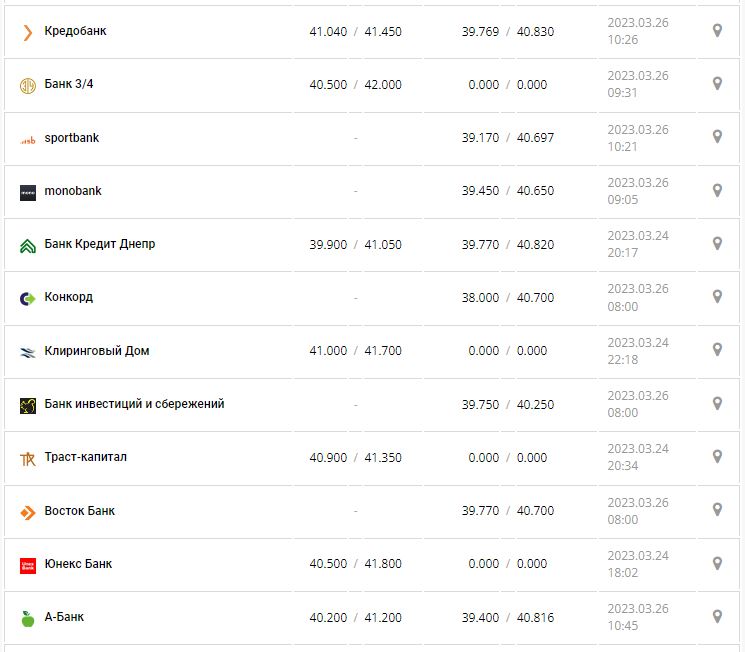Open map location for sportbank
The height and width of the screenshot is (652, 745).
point(717,137)
